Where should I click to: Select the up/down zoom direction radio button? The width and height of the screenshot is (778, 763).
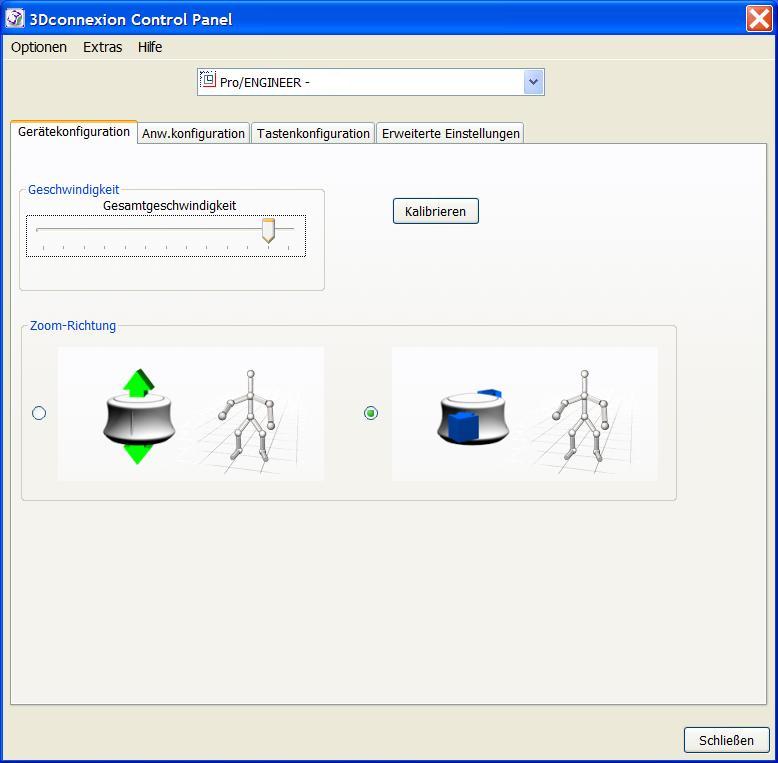[x=39, y=413]
